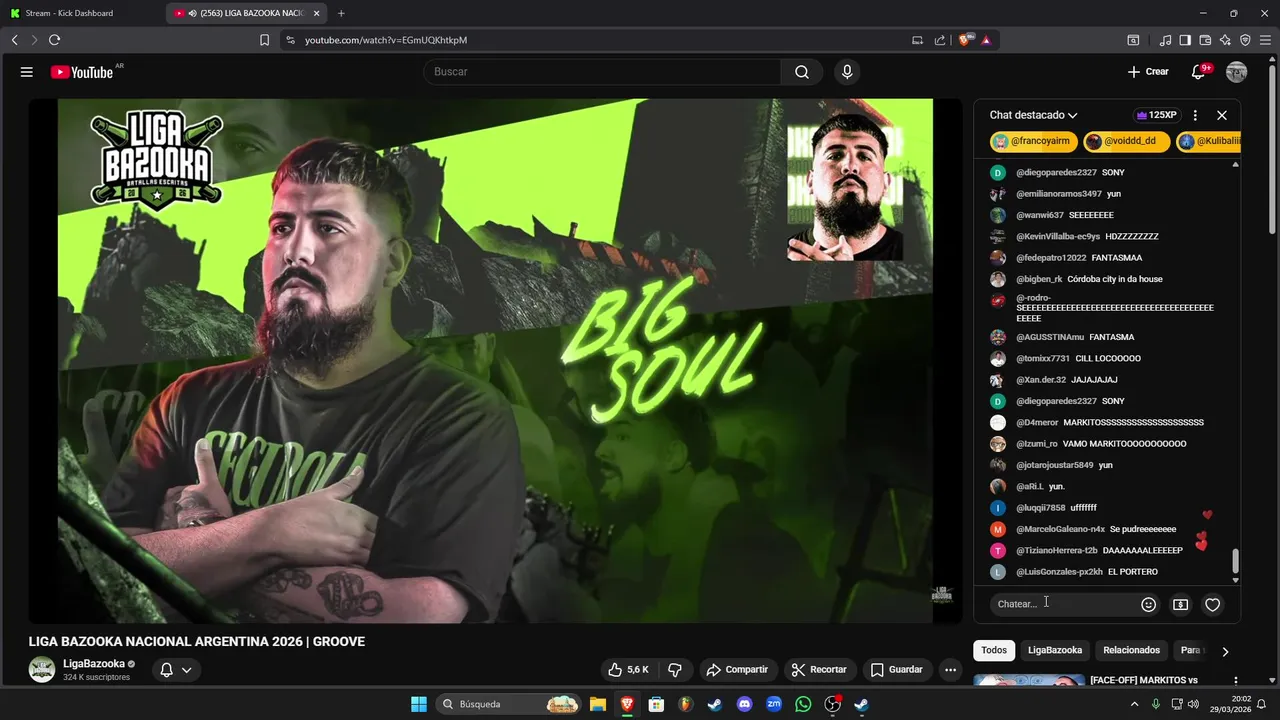This screenshot has height=720, width=1280.
Task: Go to YouTube home via logo
Action: coord(82,72)
